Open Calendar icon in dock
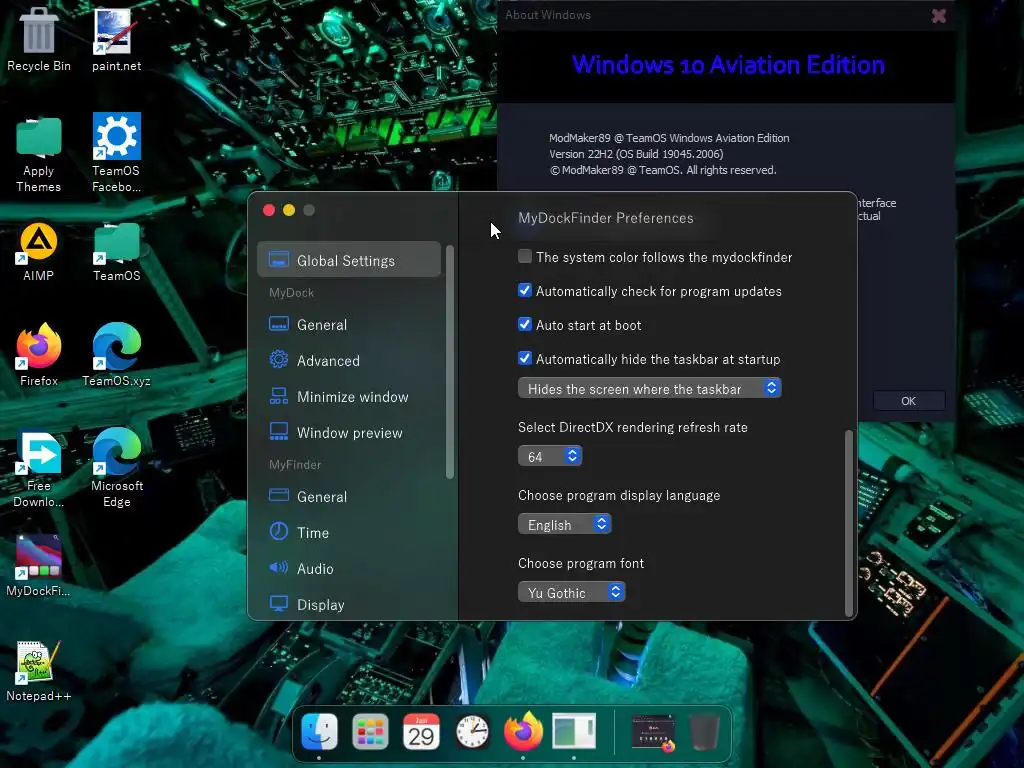 pyautogui.click(x=421, y=731)
